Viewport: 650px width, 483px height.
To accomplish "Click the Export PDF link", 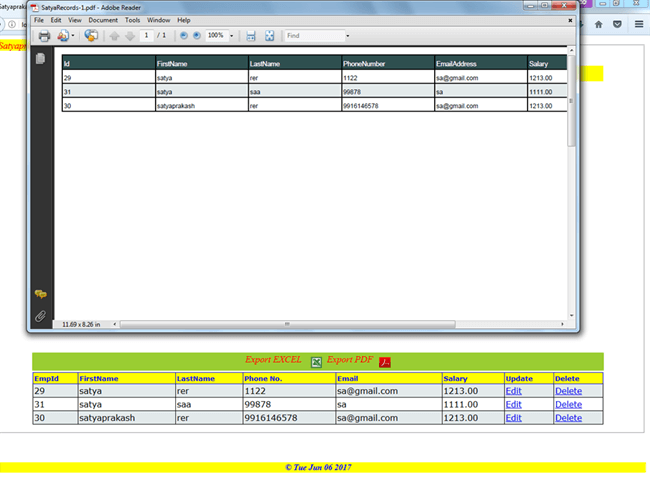I will 350,359.
